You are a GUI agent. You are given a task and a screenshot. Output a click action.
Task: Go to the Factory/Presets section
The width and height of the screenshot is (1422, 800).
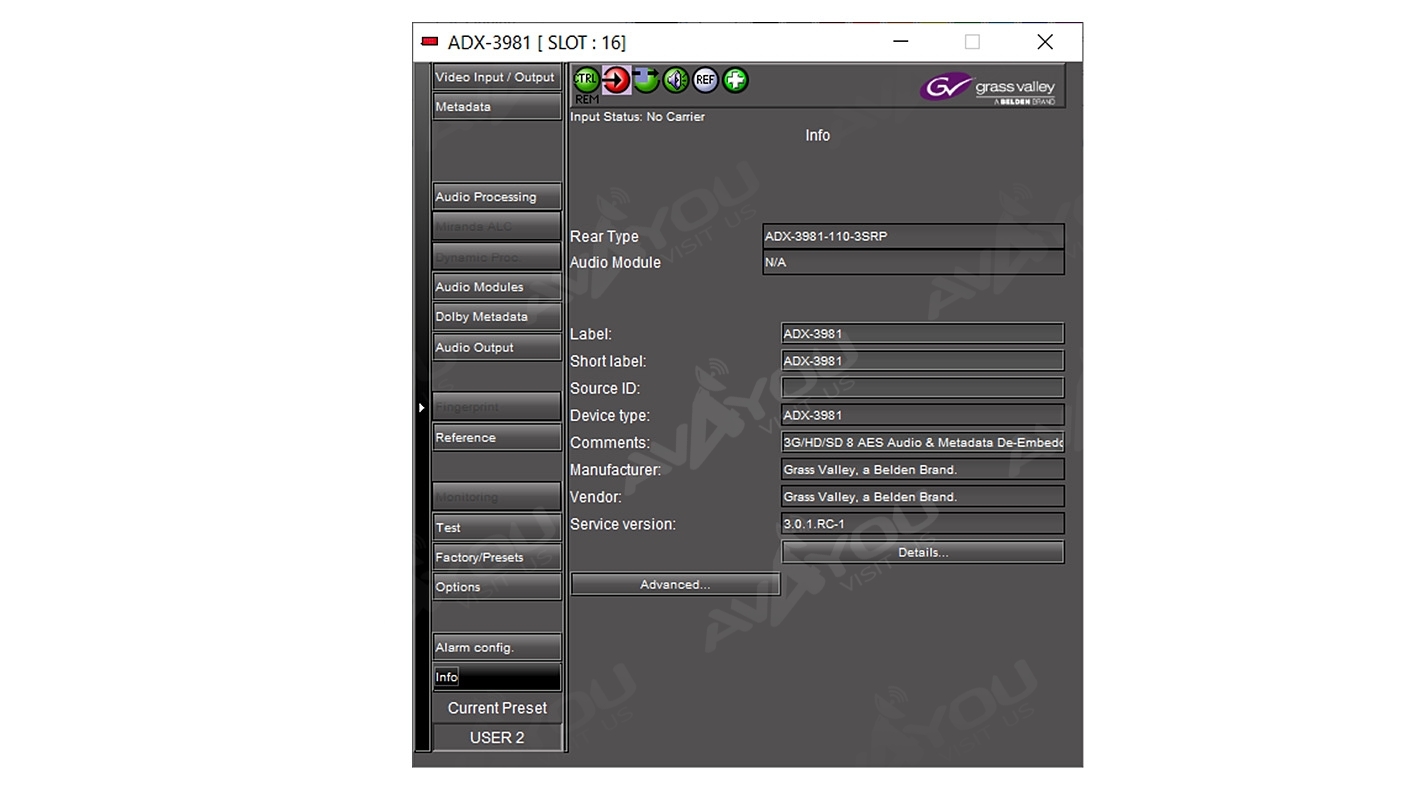pos(496,557)
